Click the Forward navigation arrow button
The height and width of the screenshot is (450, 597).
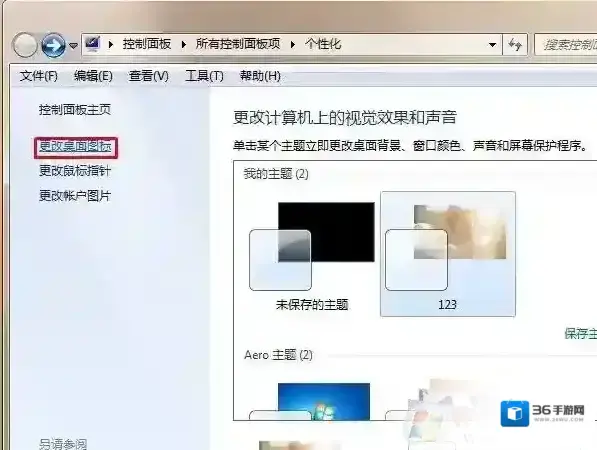[x=53, y=45]
